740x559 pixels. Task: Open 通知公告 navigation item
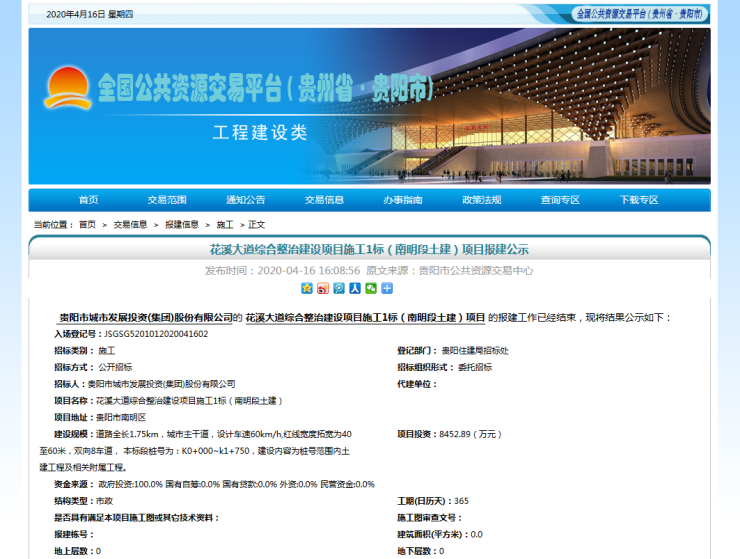[x=245, y=200]
